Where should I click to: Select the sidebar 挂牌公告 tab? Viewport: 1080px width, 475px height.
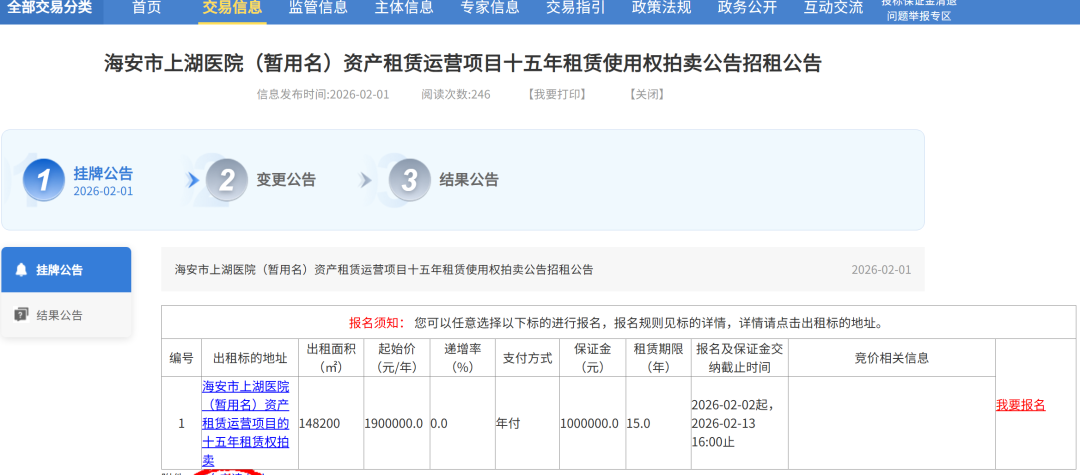(x=66, y=270)
